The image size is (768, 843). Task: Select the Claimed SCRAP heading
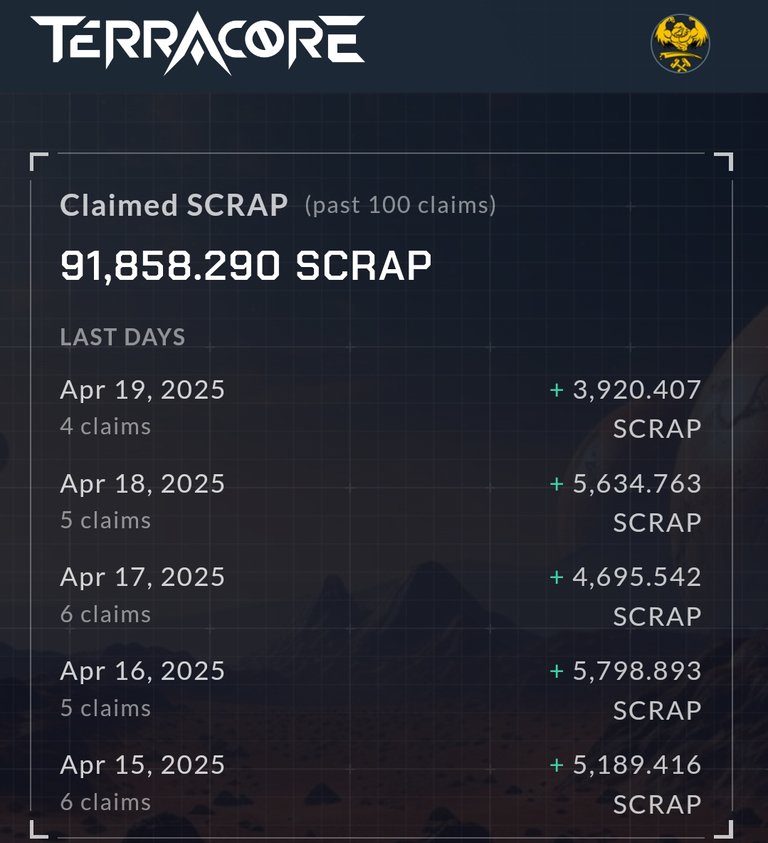point(174,205)
